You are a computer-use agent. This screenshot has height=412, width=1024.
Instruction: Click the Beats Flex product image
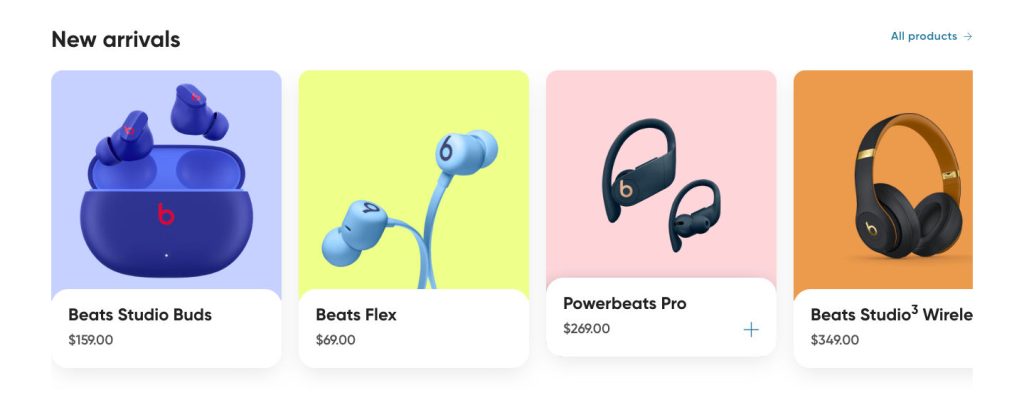pyautogui.click(x=413, y=180)
